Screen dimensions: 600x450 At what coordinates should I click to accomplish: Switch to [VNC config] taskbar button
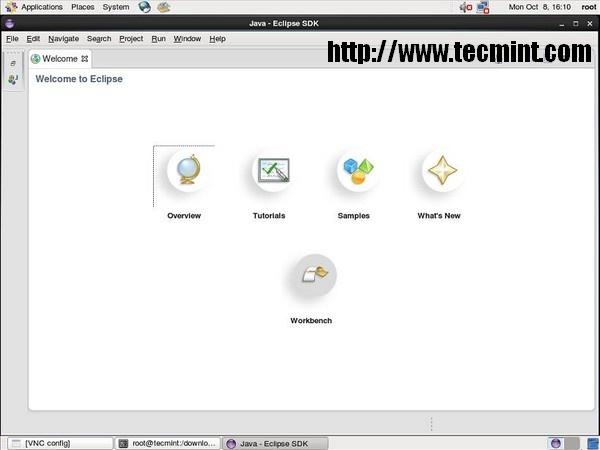point(60,443)
